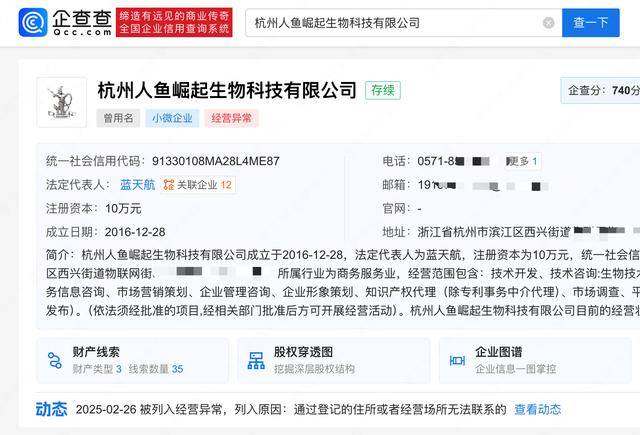This screenshot has width=640, height=435.
Task: Click the 动态 section label
Action: pyautogui.click(x=51, y=409)
